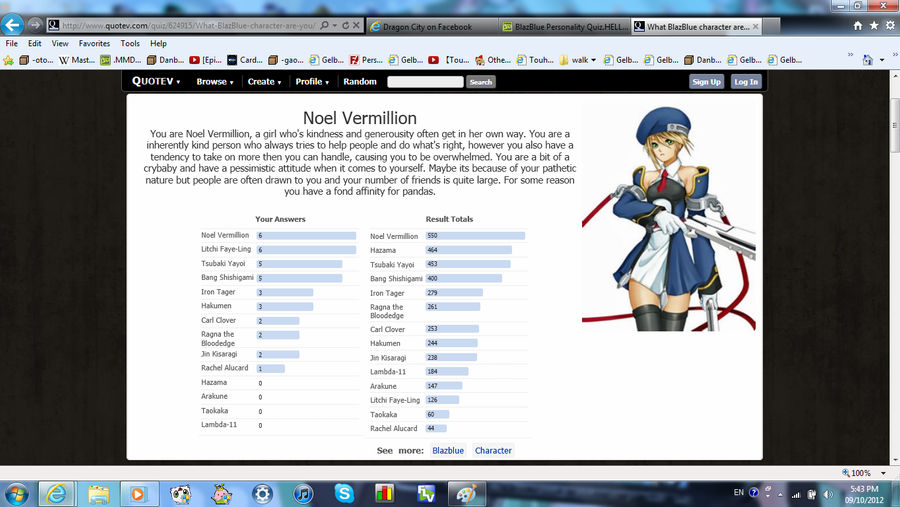Click the Sign Up button
Screen dimensions: 900x507
[706, 82]
